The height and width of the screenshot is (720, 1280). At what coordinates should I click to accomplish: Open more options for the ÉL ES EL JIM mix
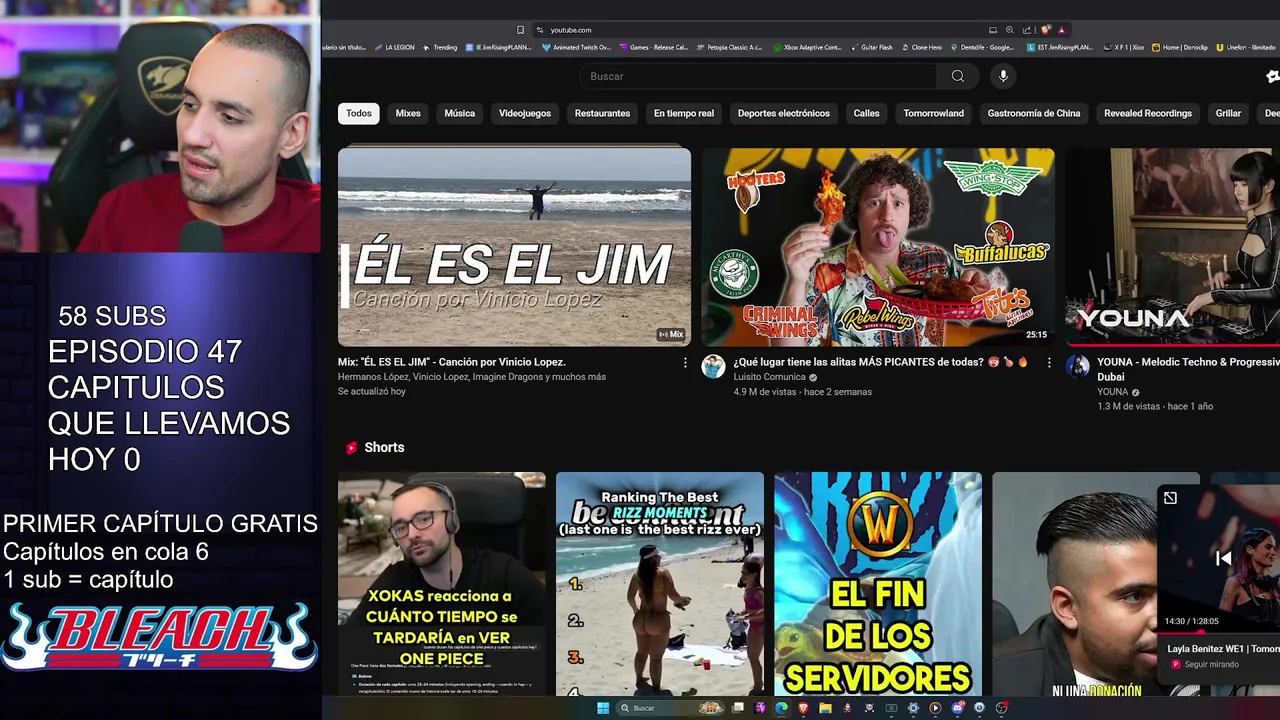(x=685, y=362)
